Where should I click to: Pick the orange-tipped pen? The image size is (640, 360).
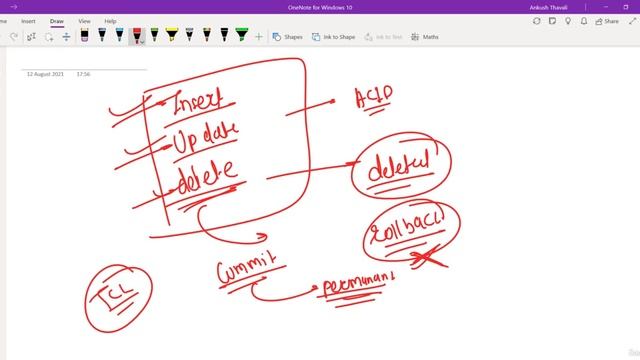(207, 36)
